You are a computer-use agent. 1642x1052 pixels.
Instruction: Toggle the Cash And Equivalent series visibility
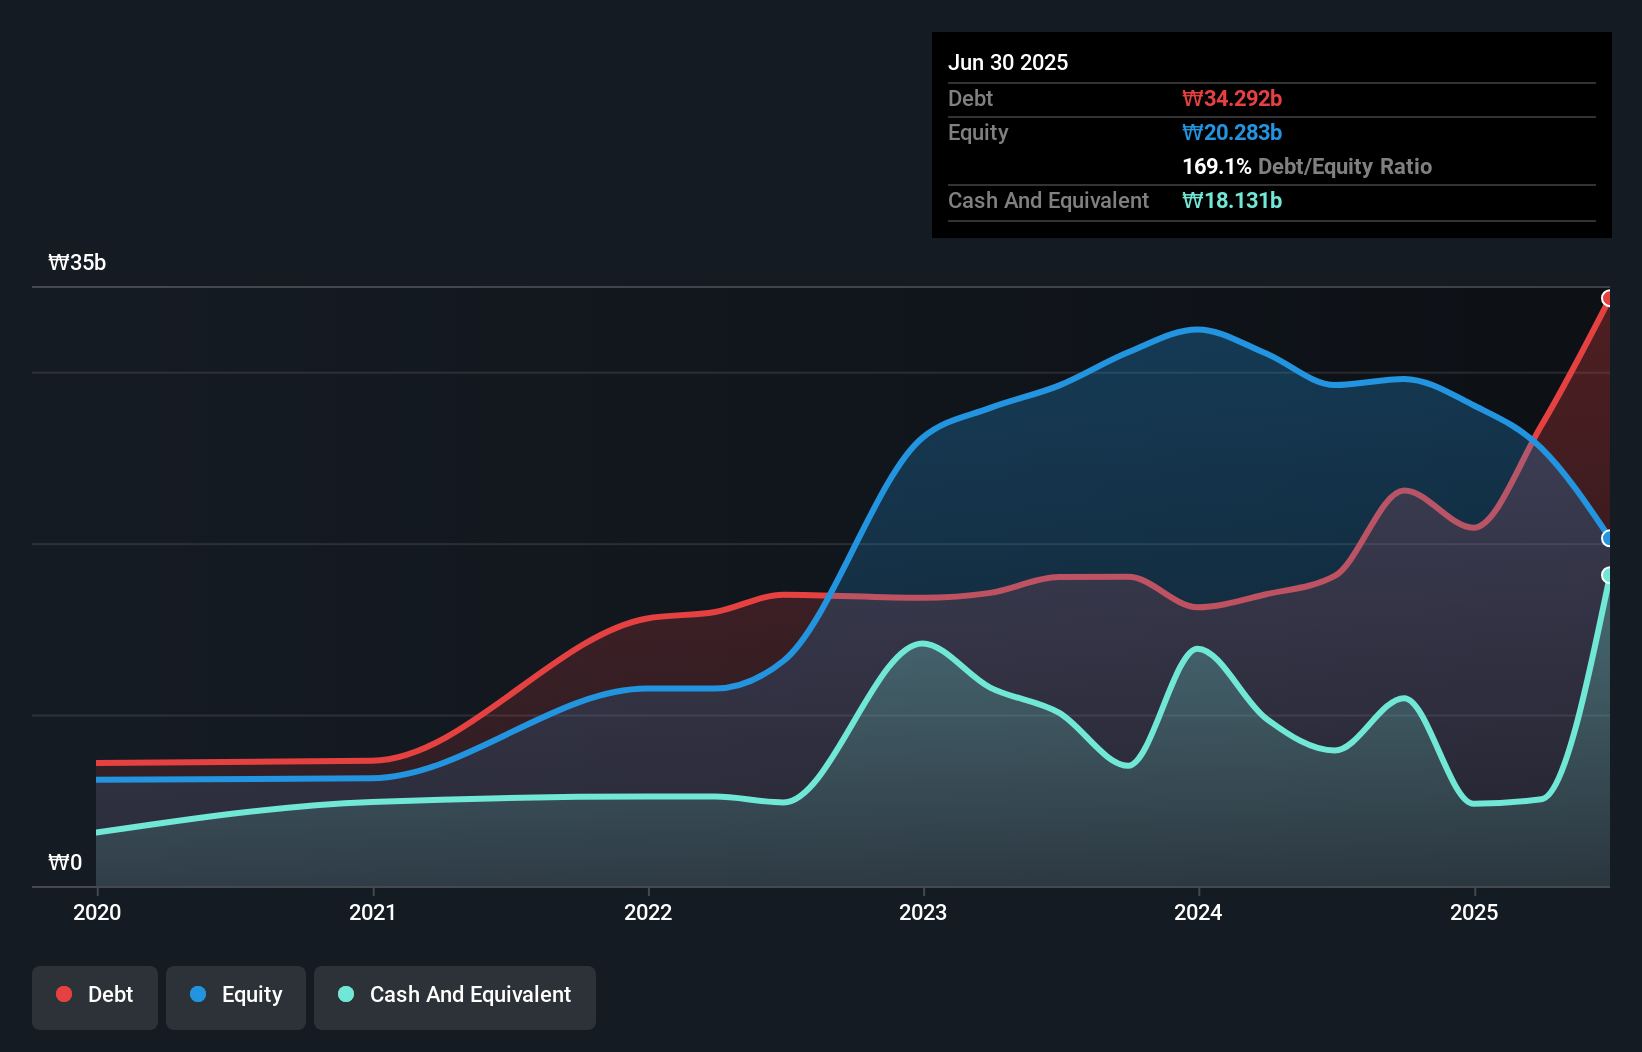455,996
